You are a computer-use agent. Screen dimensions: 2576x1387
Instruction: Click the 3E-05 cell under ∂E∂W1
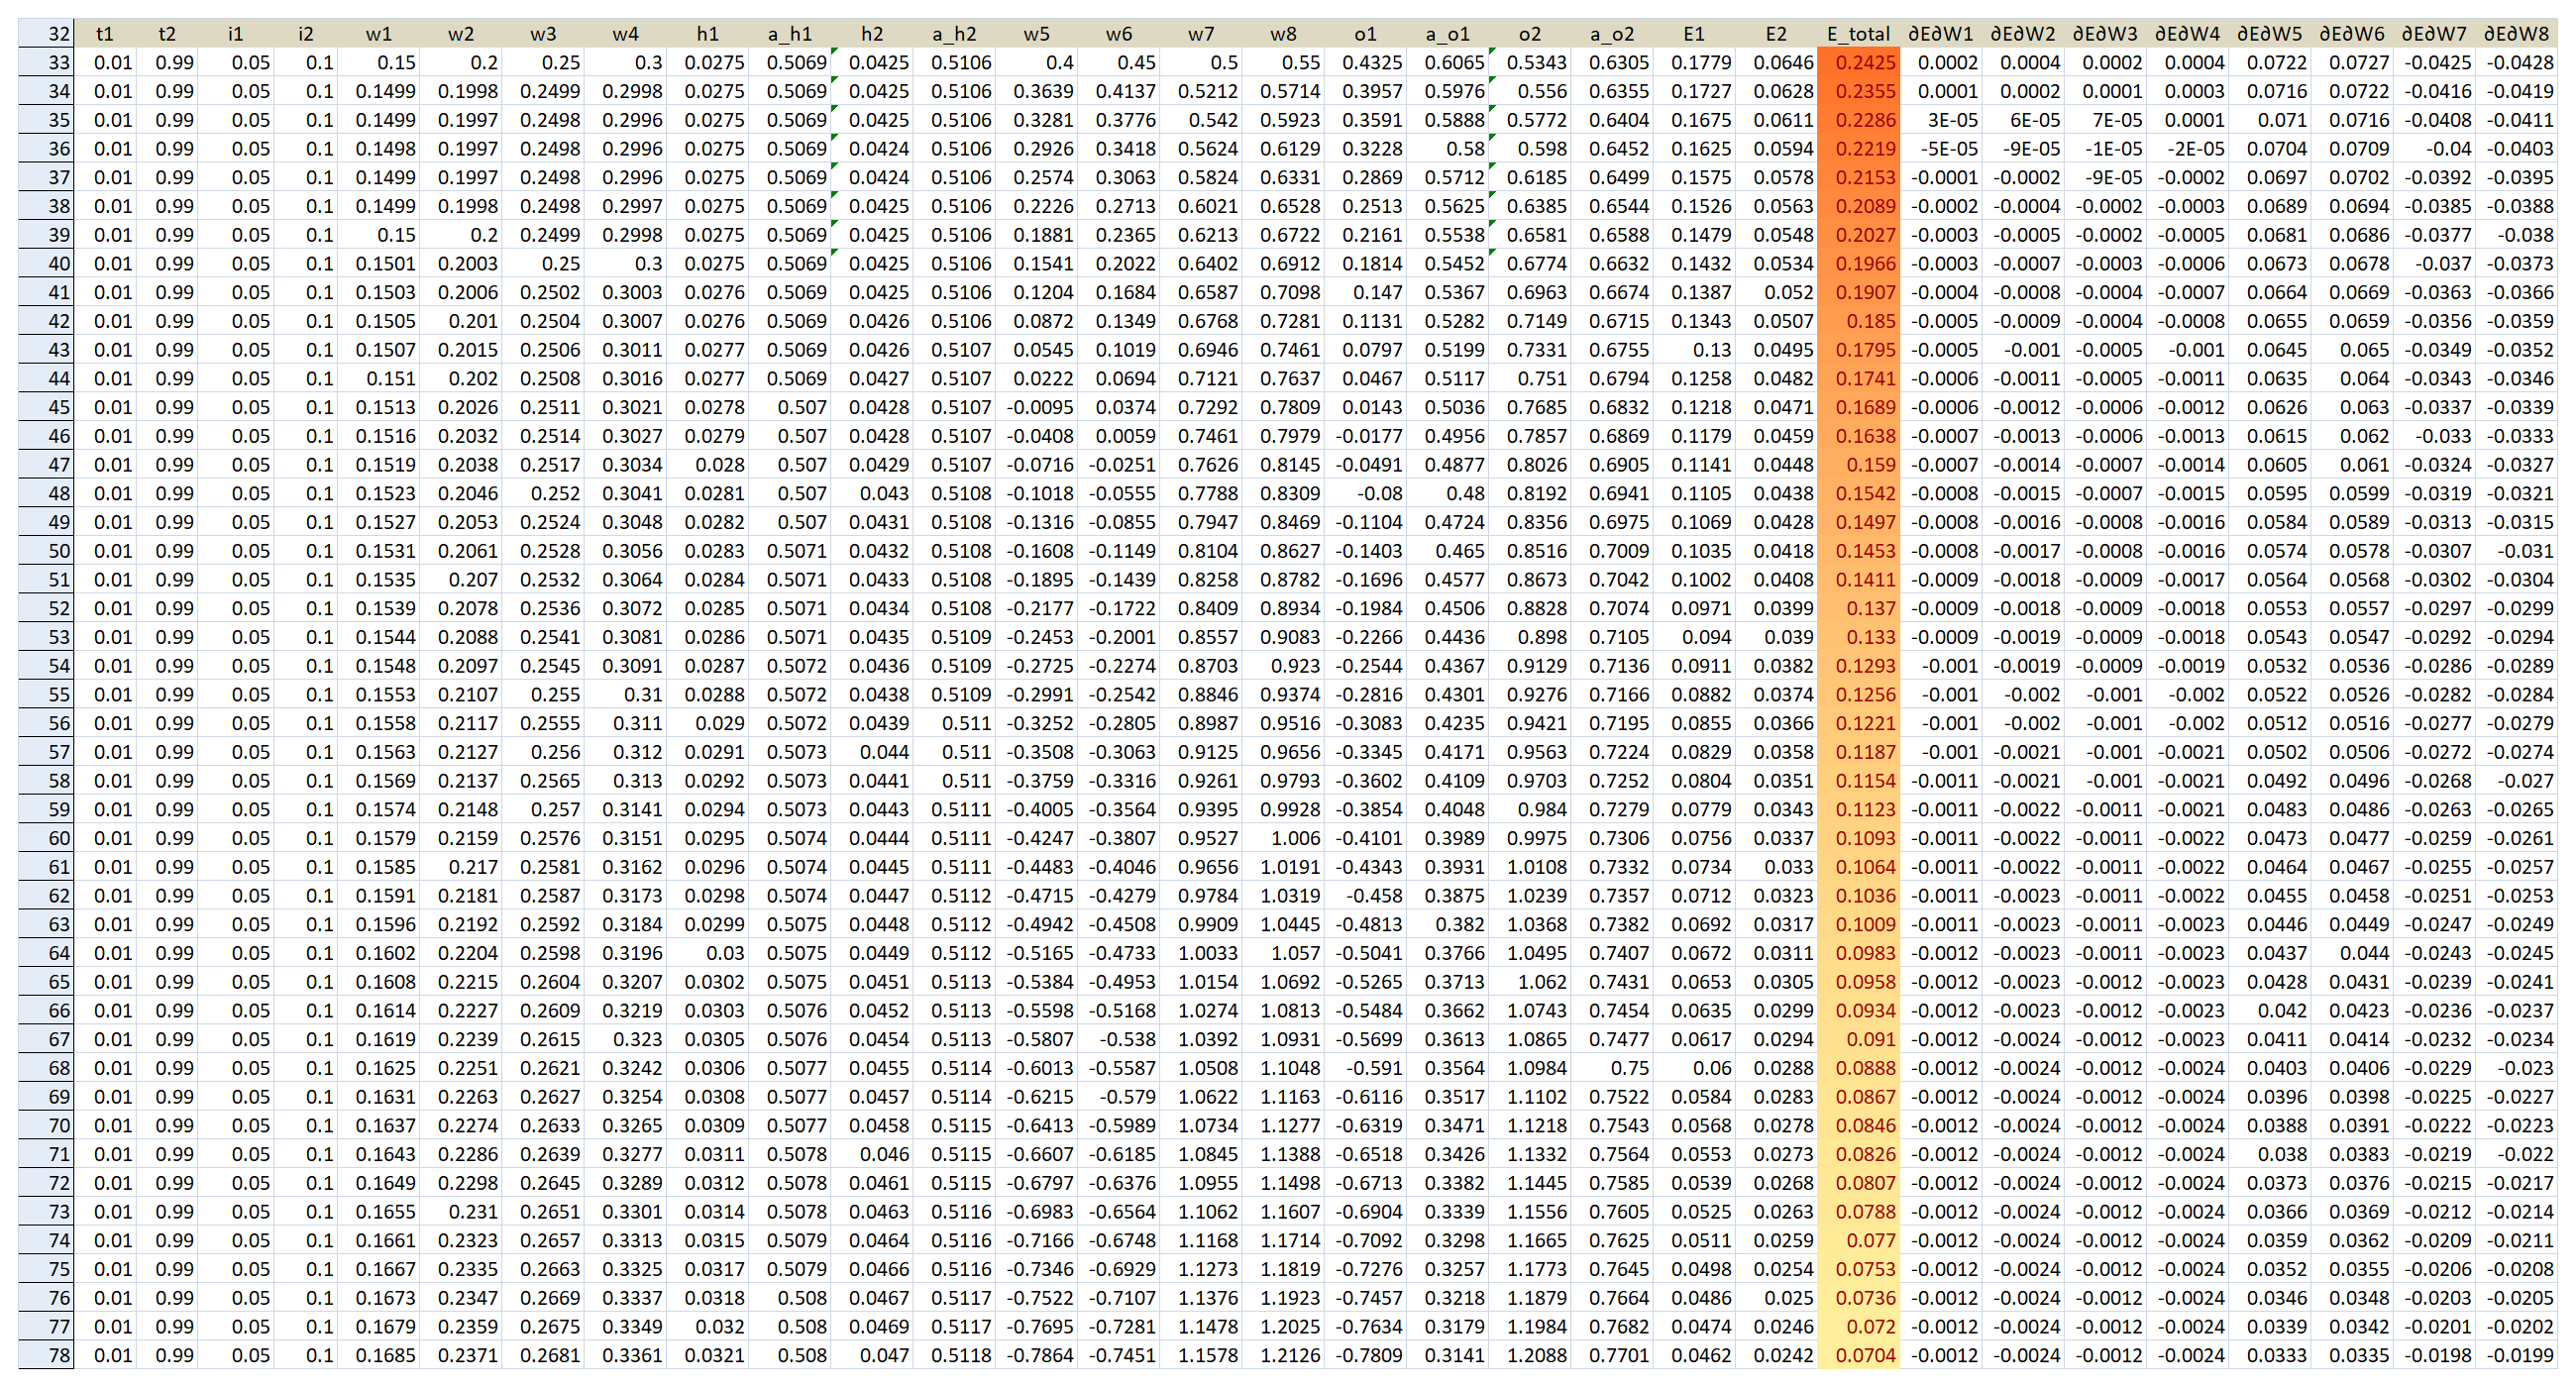coord(1940,120)
